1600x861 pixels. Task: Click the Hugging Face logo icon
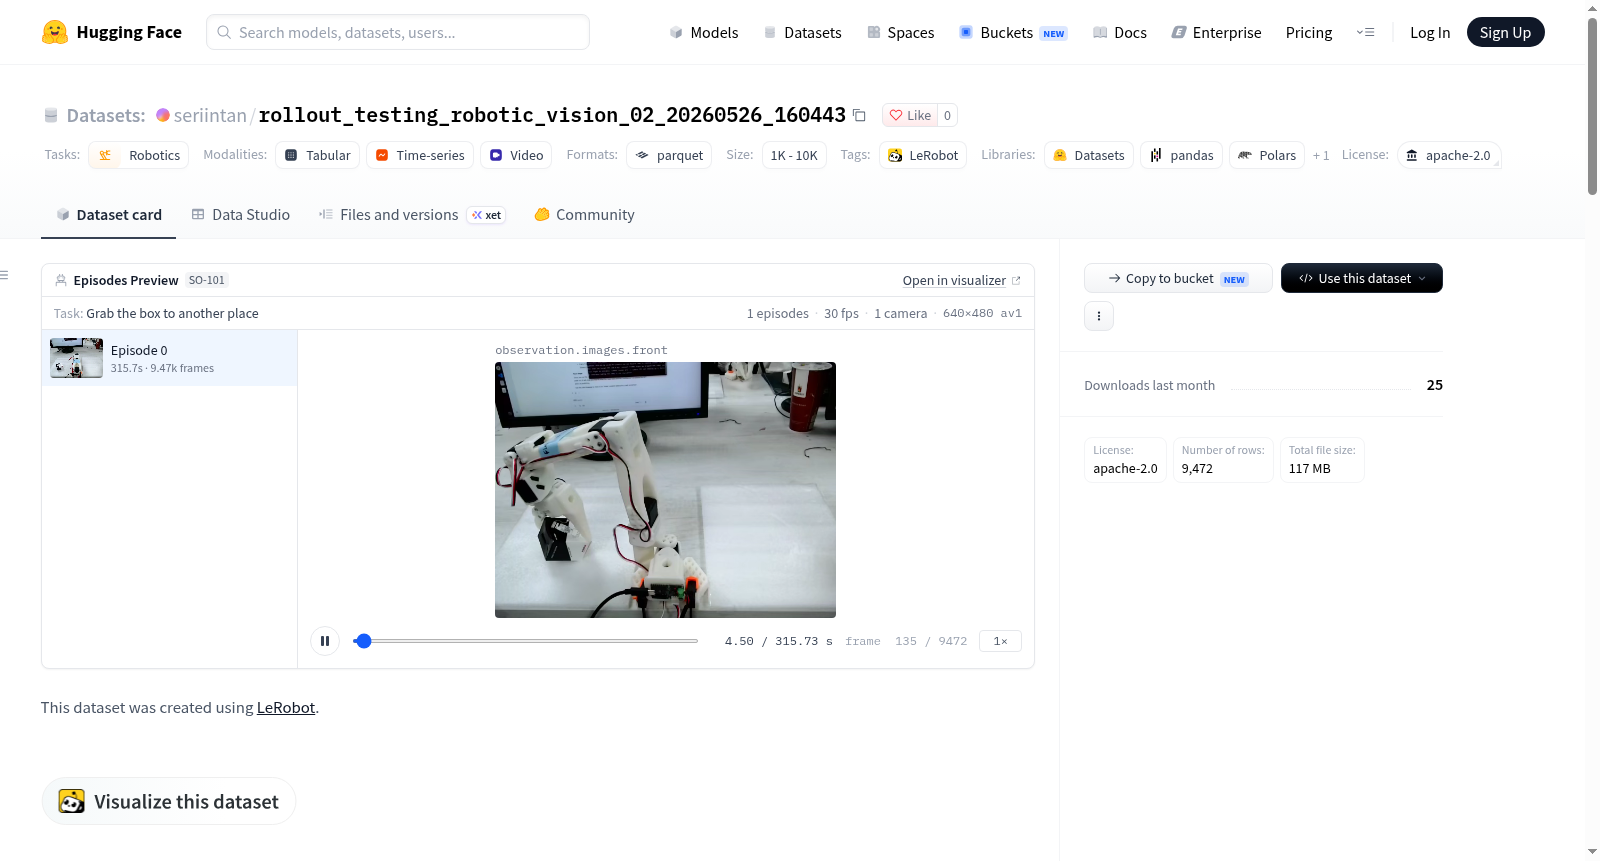point(55,32)
